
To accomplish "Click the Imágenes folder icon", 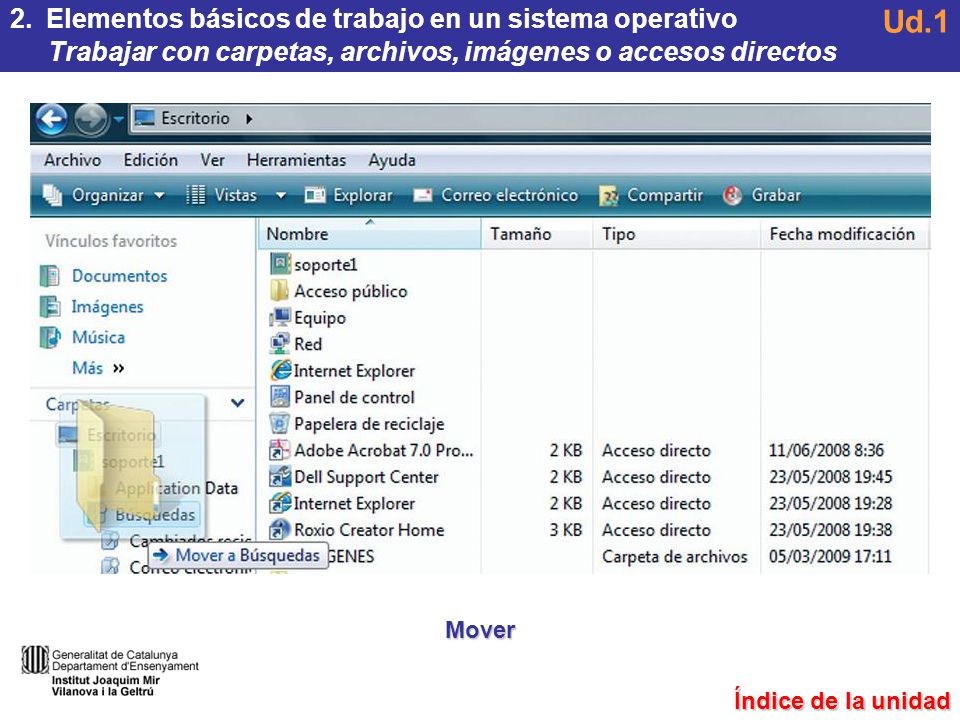I will click(x=50, y=307).
